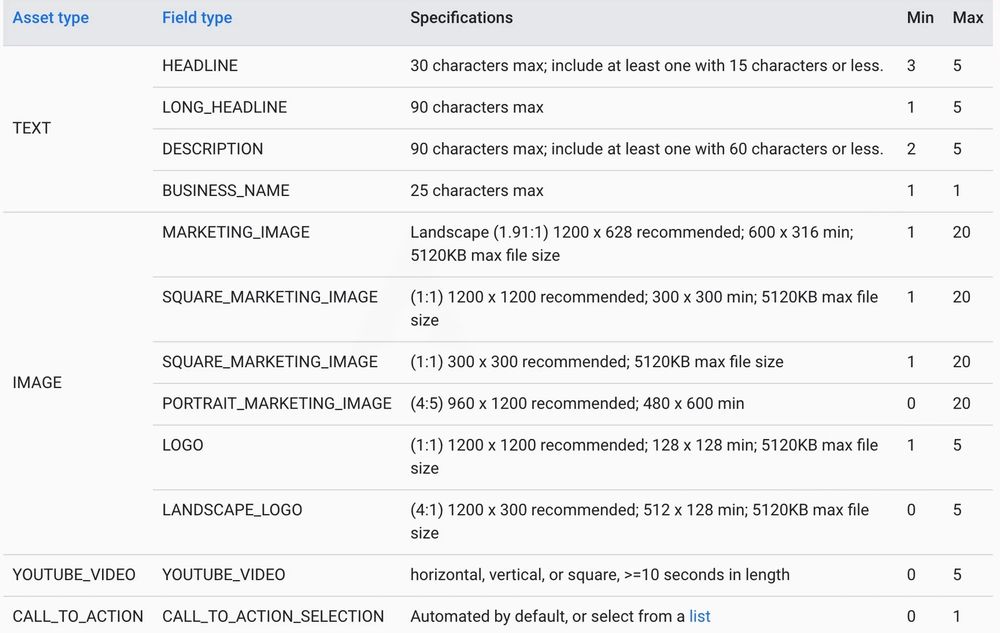Screen dimensions: 1000x633
Task: Click the '25 characters max' specification text
Action: (x=477, y=190)
